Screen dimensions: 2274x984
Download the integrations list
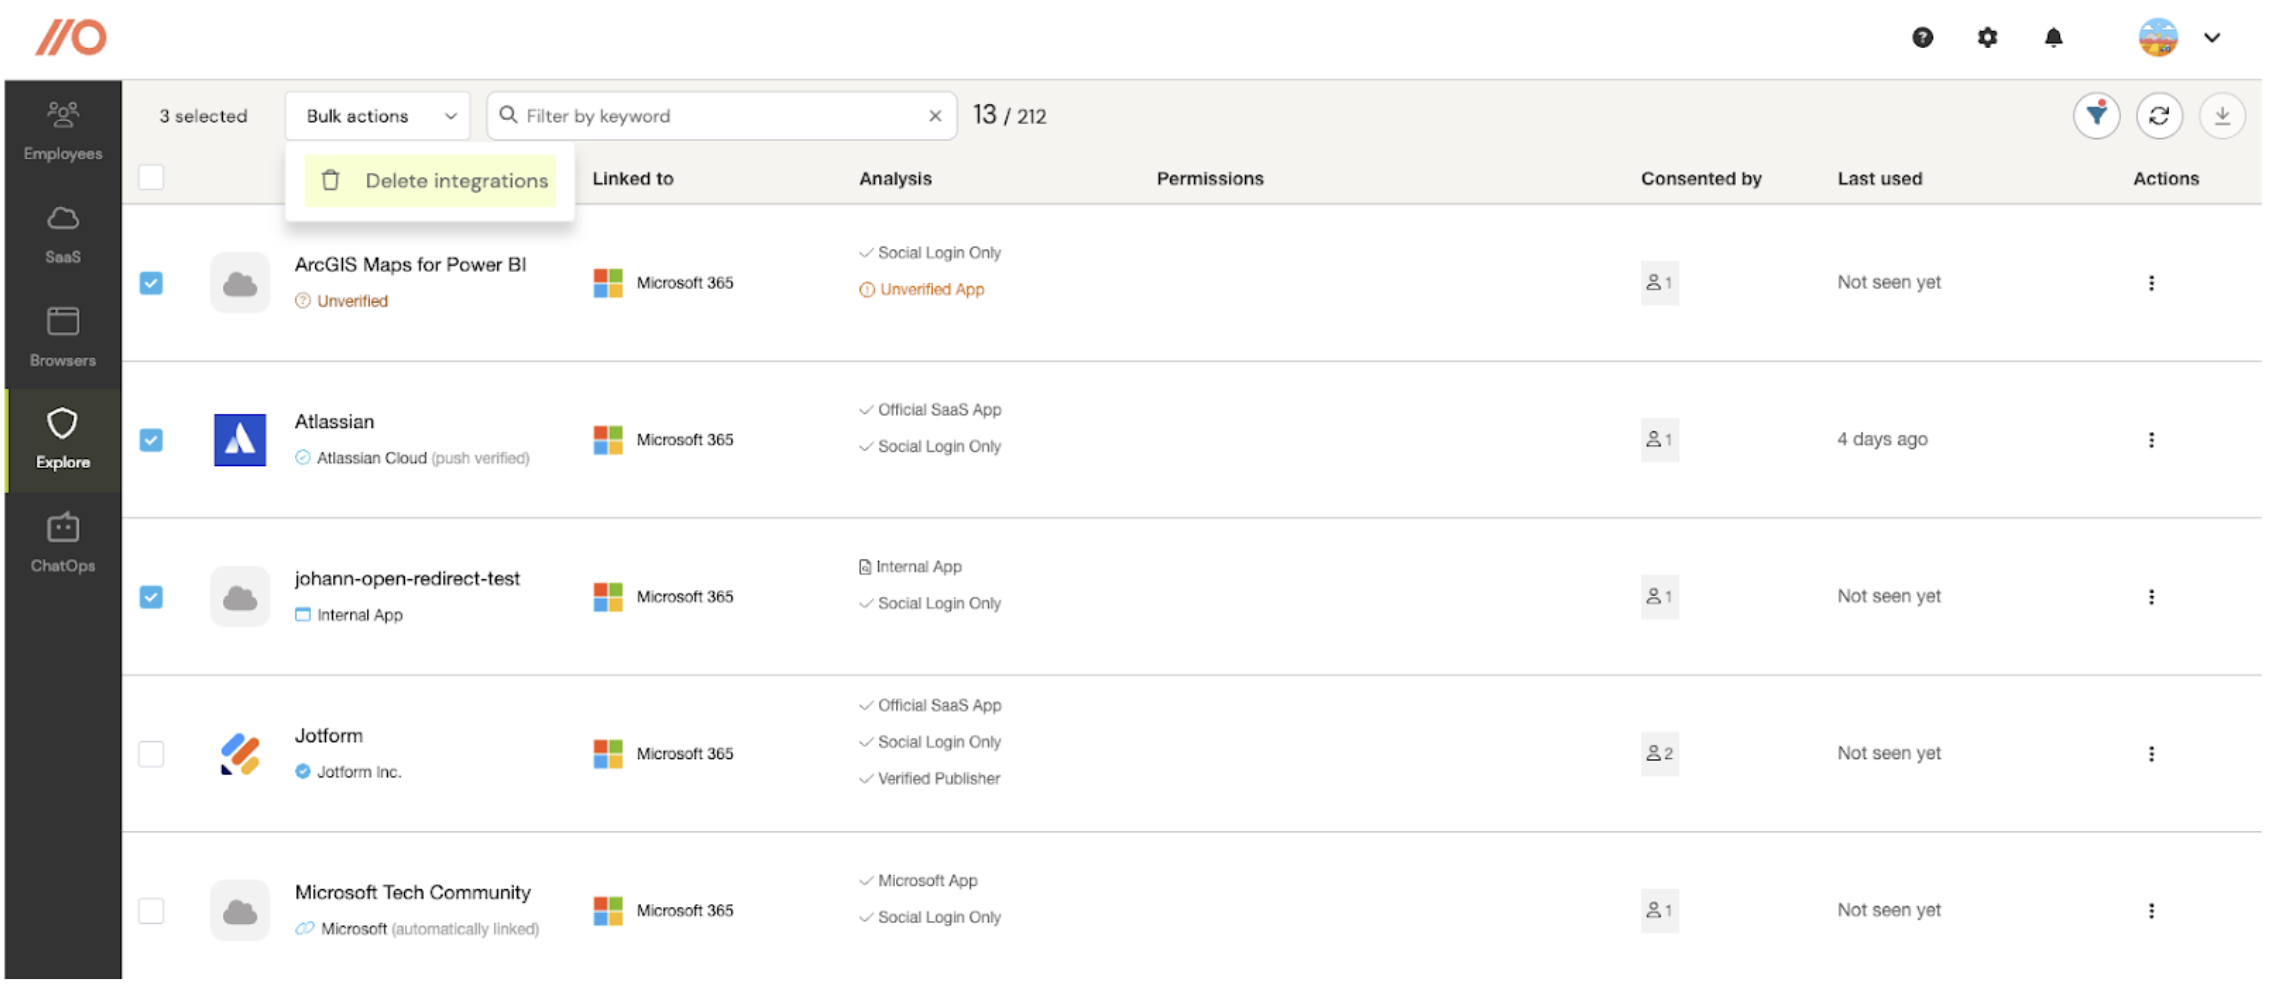coord(2222,116)
